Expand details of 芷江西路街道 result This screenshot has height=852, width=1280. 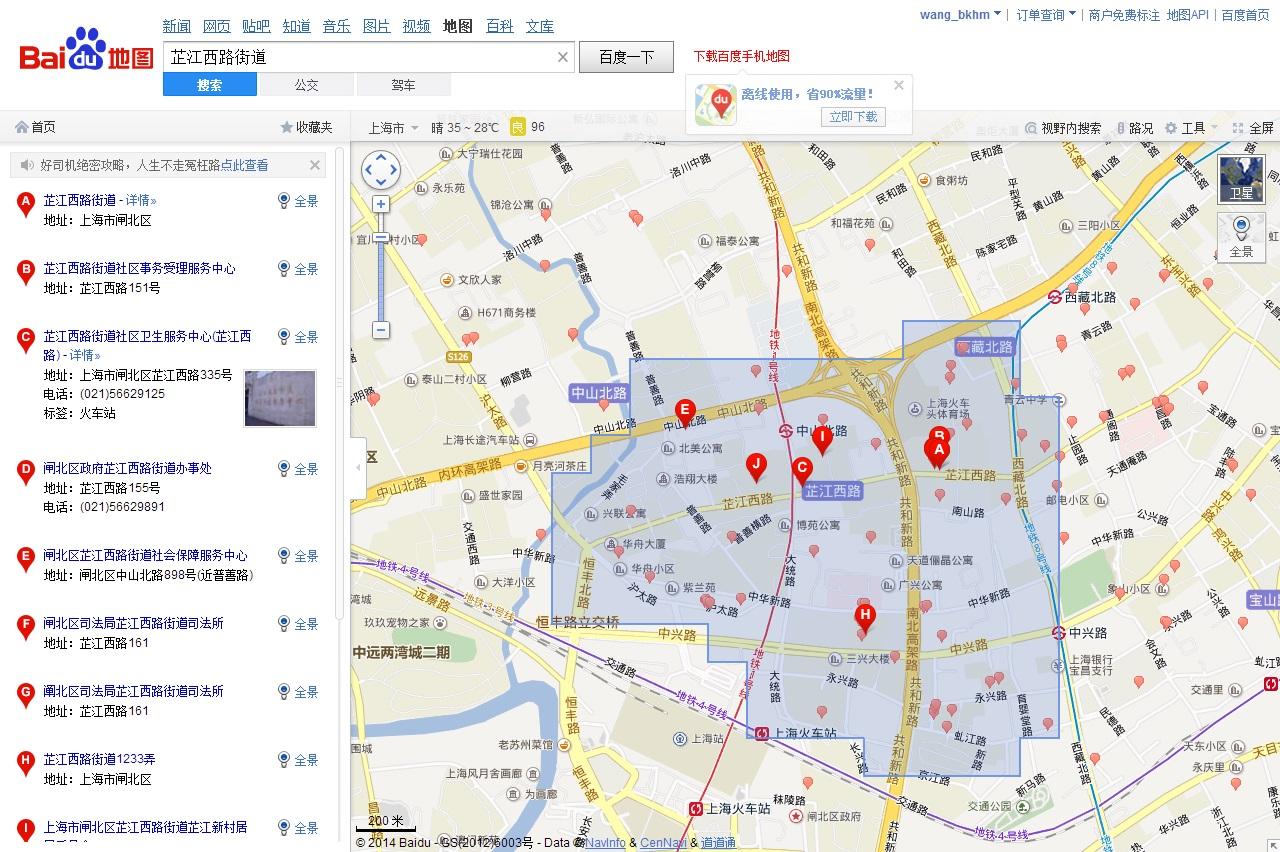(x=140, y=200)
